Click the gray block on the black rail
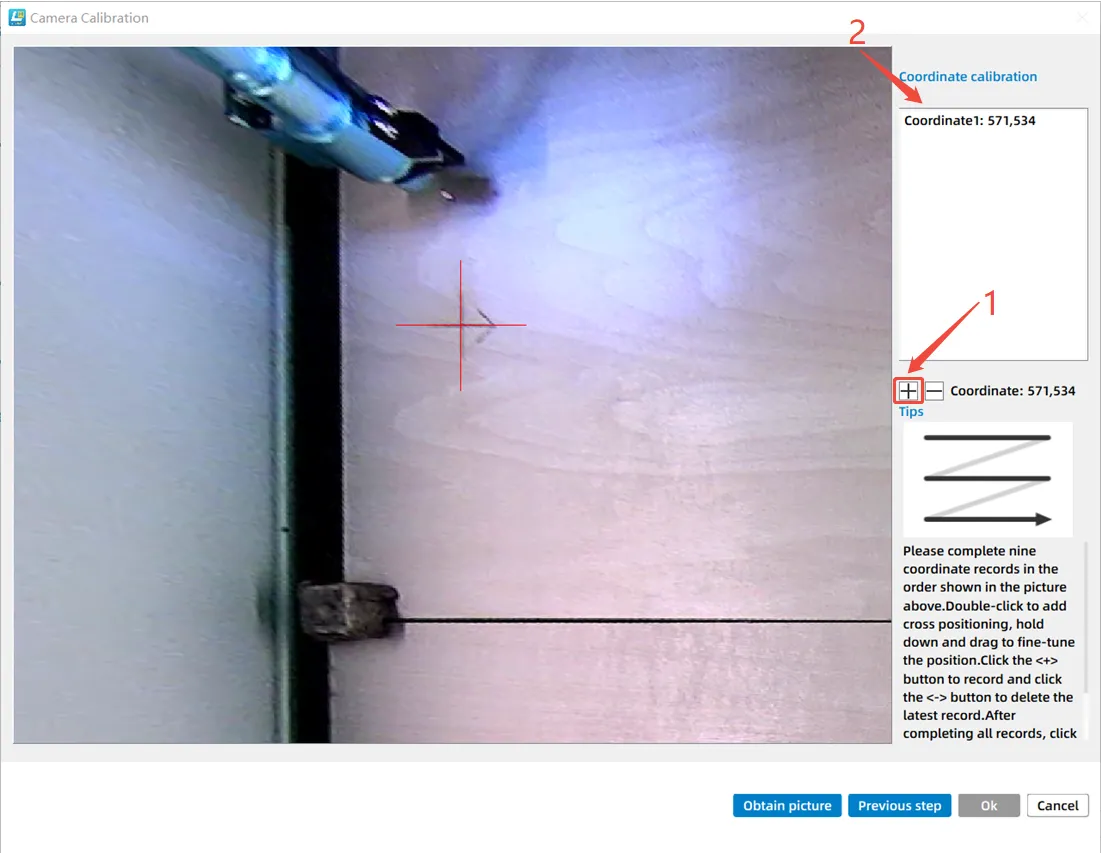 348,608
